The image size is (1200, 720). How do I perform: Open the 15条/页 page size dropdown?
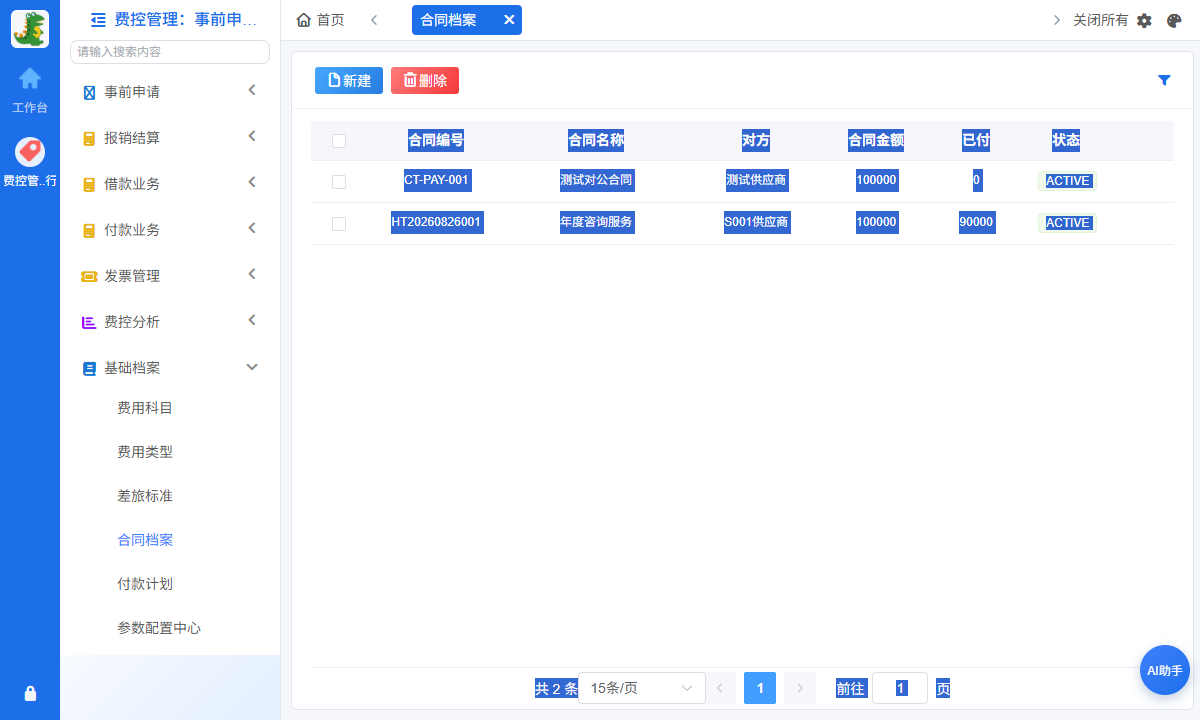coord(642,688)
